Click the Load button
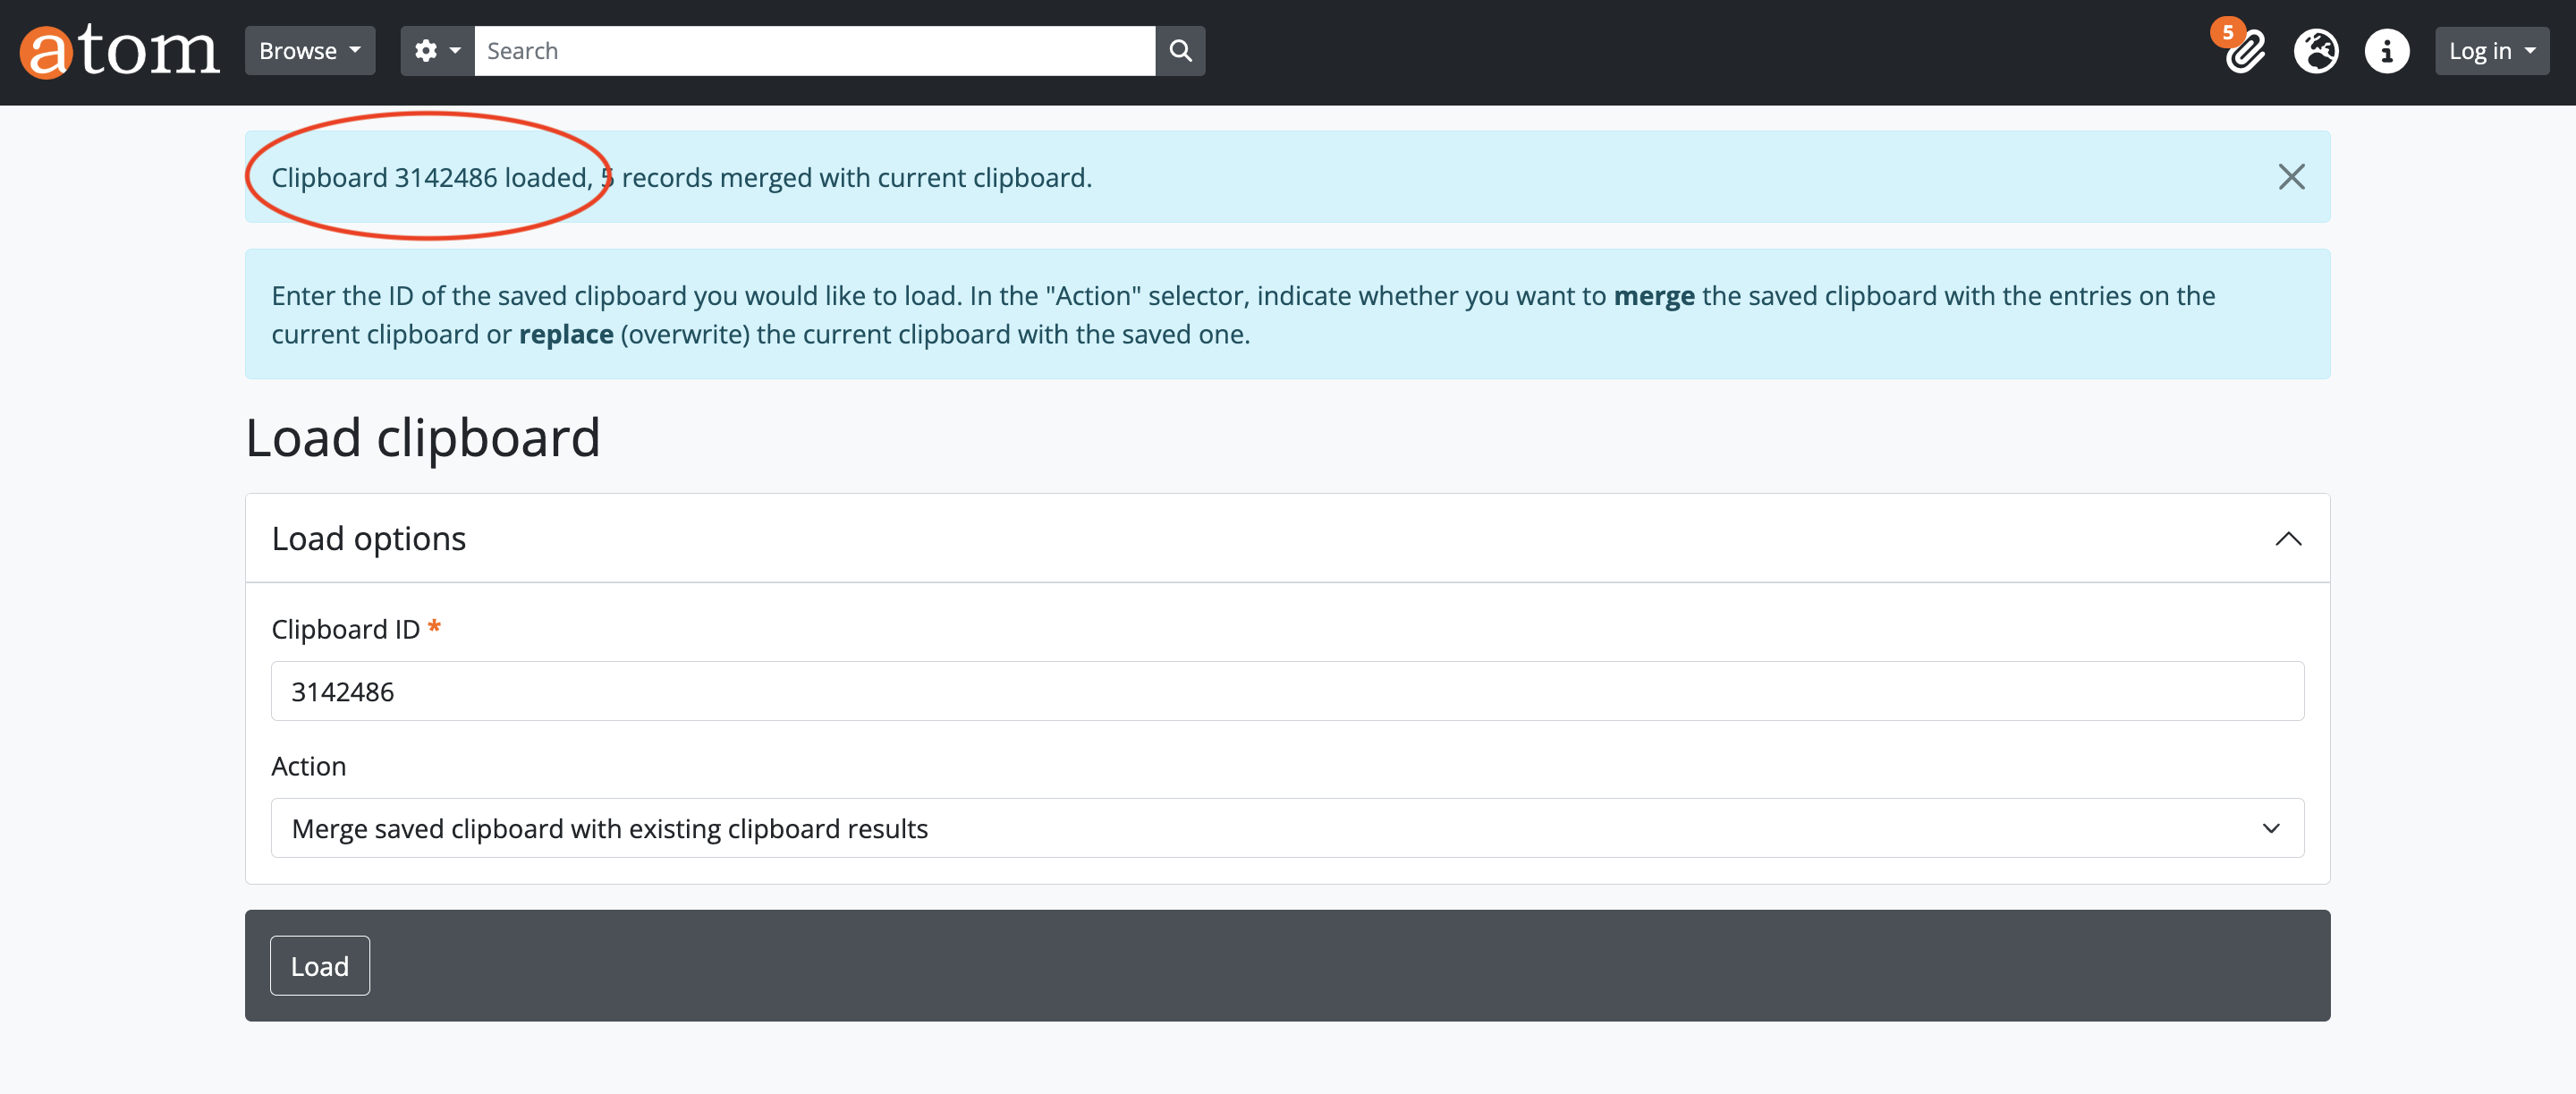 point(319,966)
